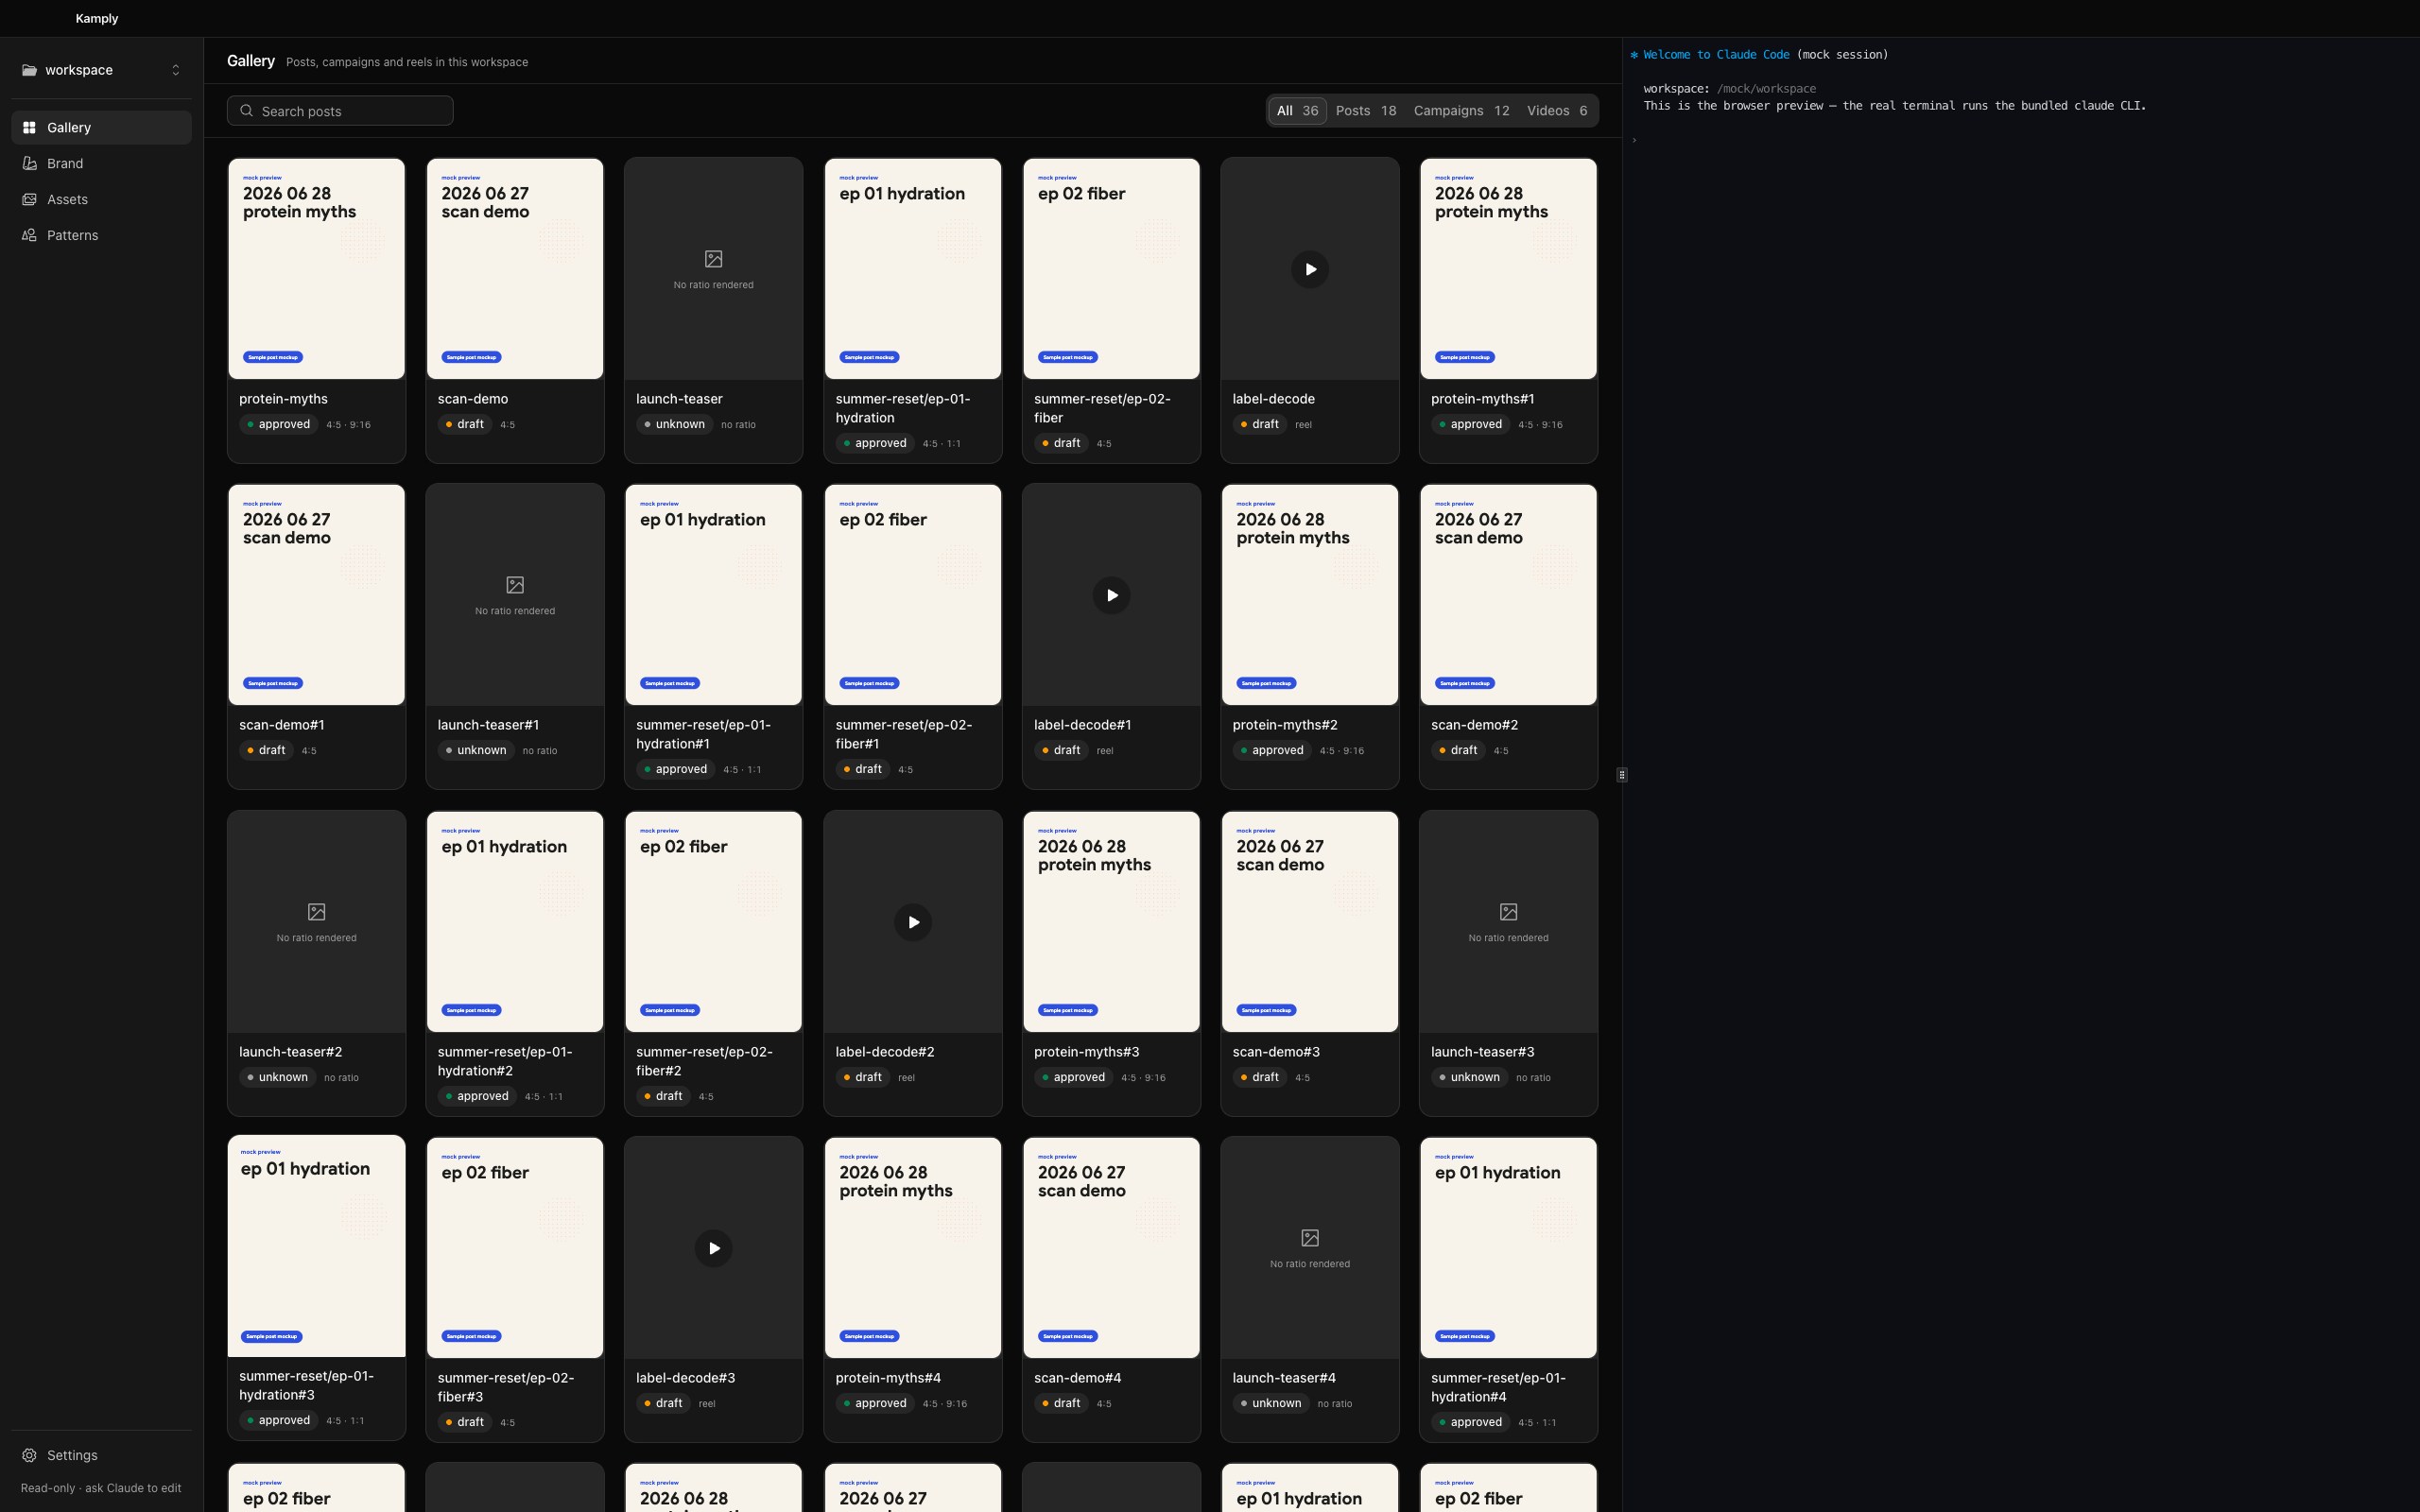Click launch-teaser#2 placeholder image icon
Viewport: 2420px width, 1512px height.
point(317,912)
